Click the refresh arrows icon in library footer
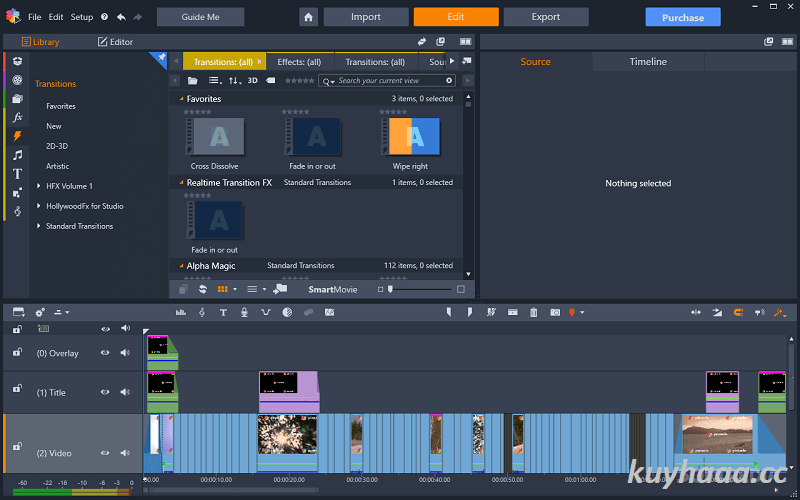The image size is (800, 500). [x=203, y=289]
